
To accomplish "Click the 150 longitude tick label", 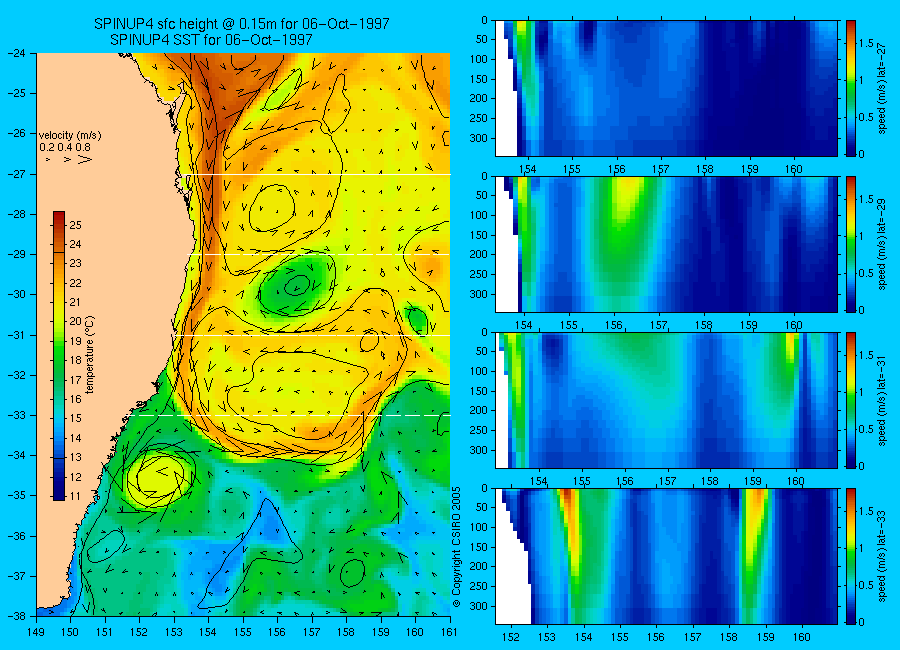I will click(x=71, y=632).
